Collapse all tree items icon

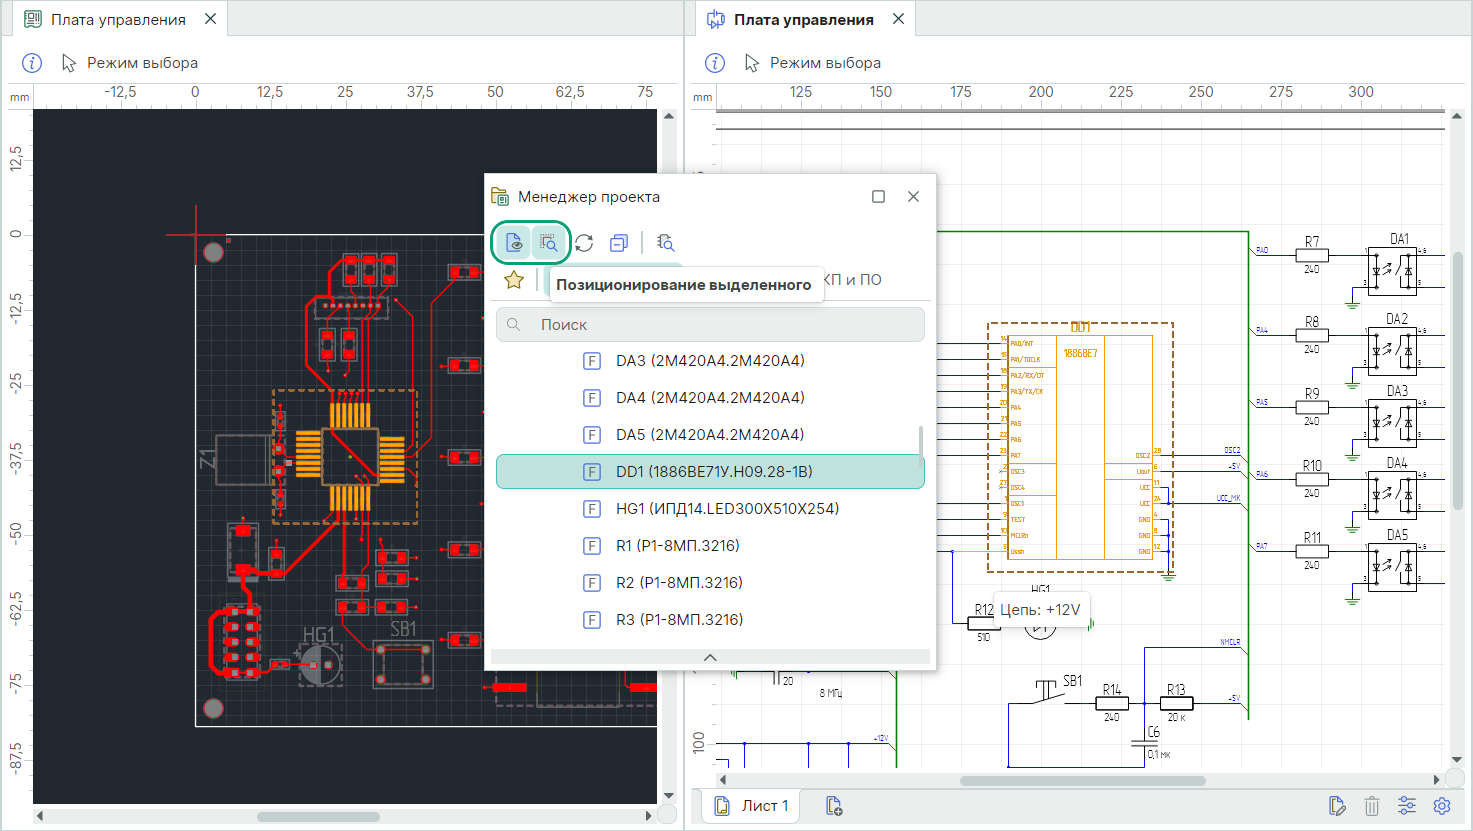point(619,243)
